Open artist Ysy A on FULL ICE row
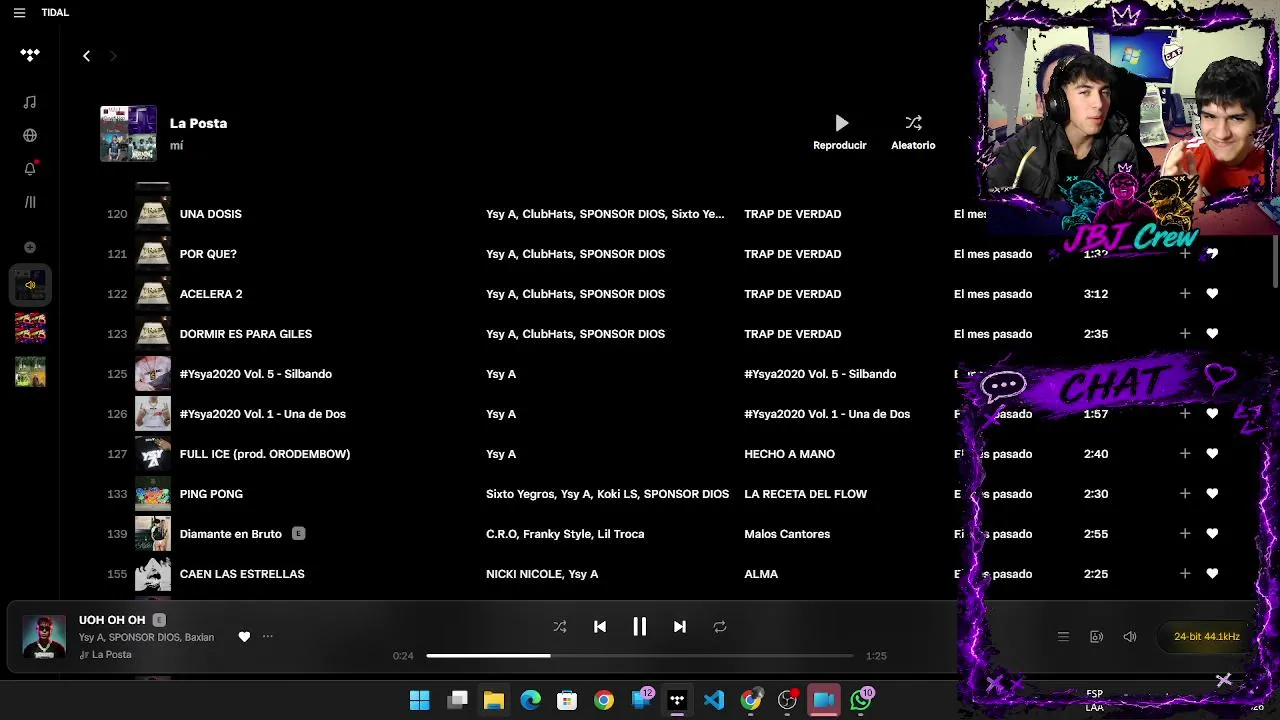The height and width of the screenshot is (720, 1280). (501, 454)
